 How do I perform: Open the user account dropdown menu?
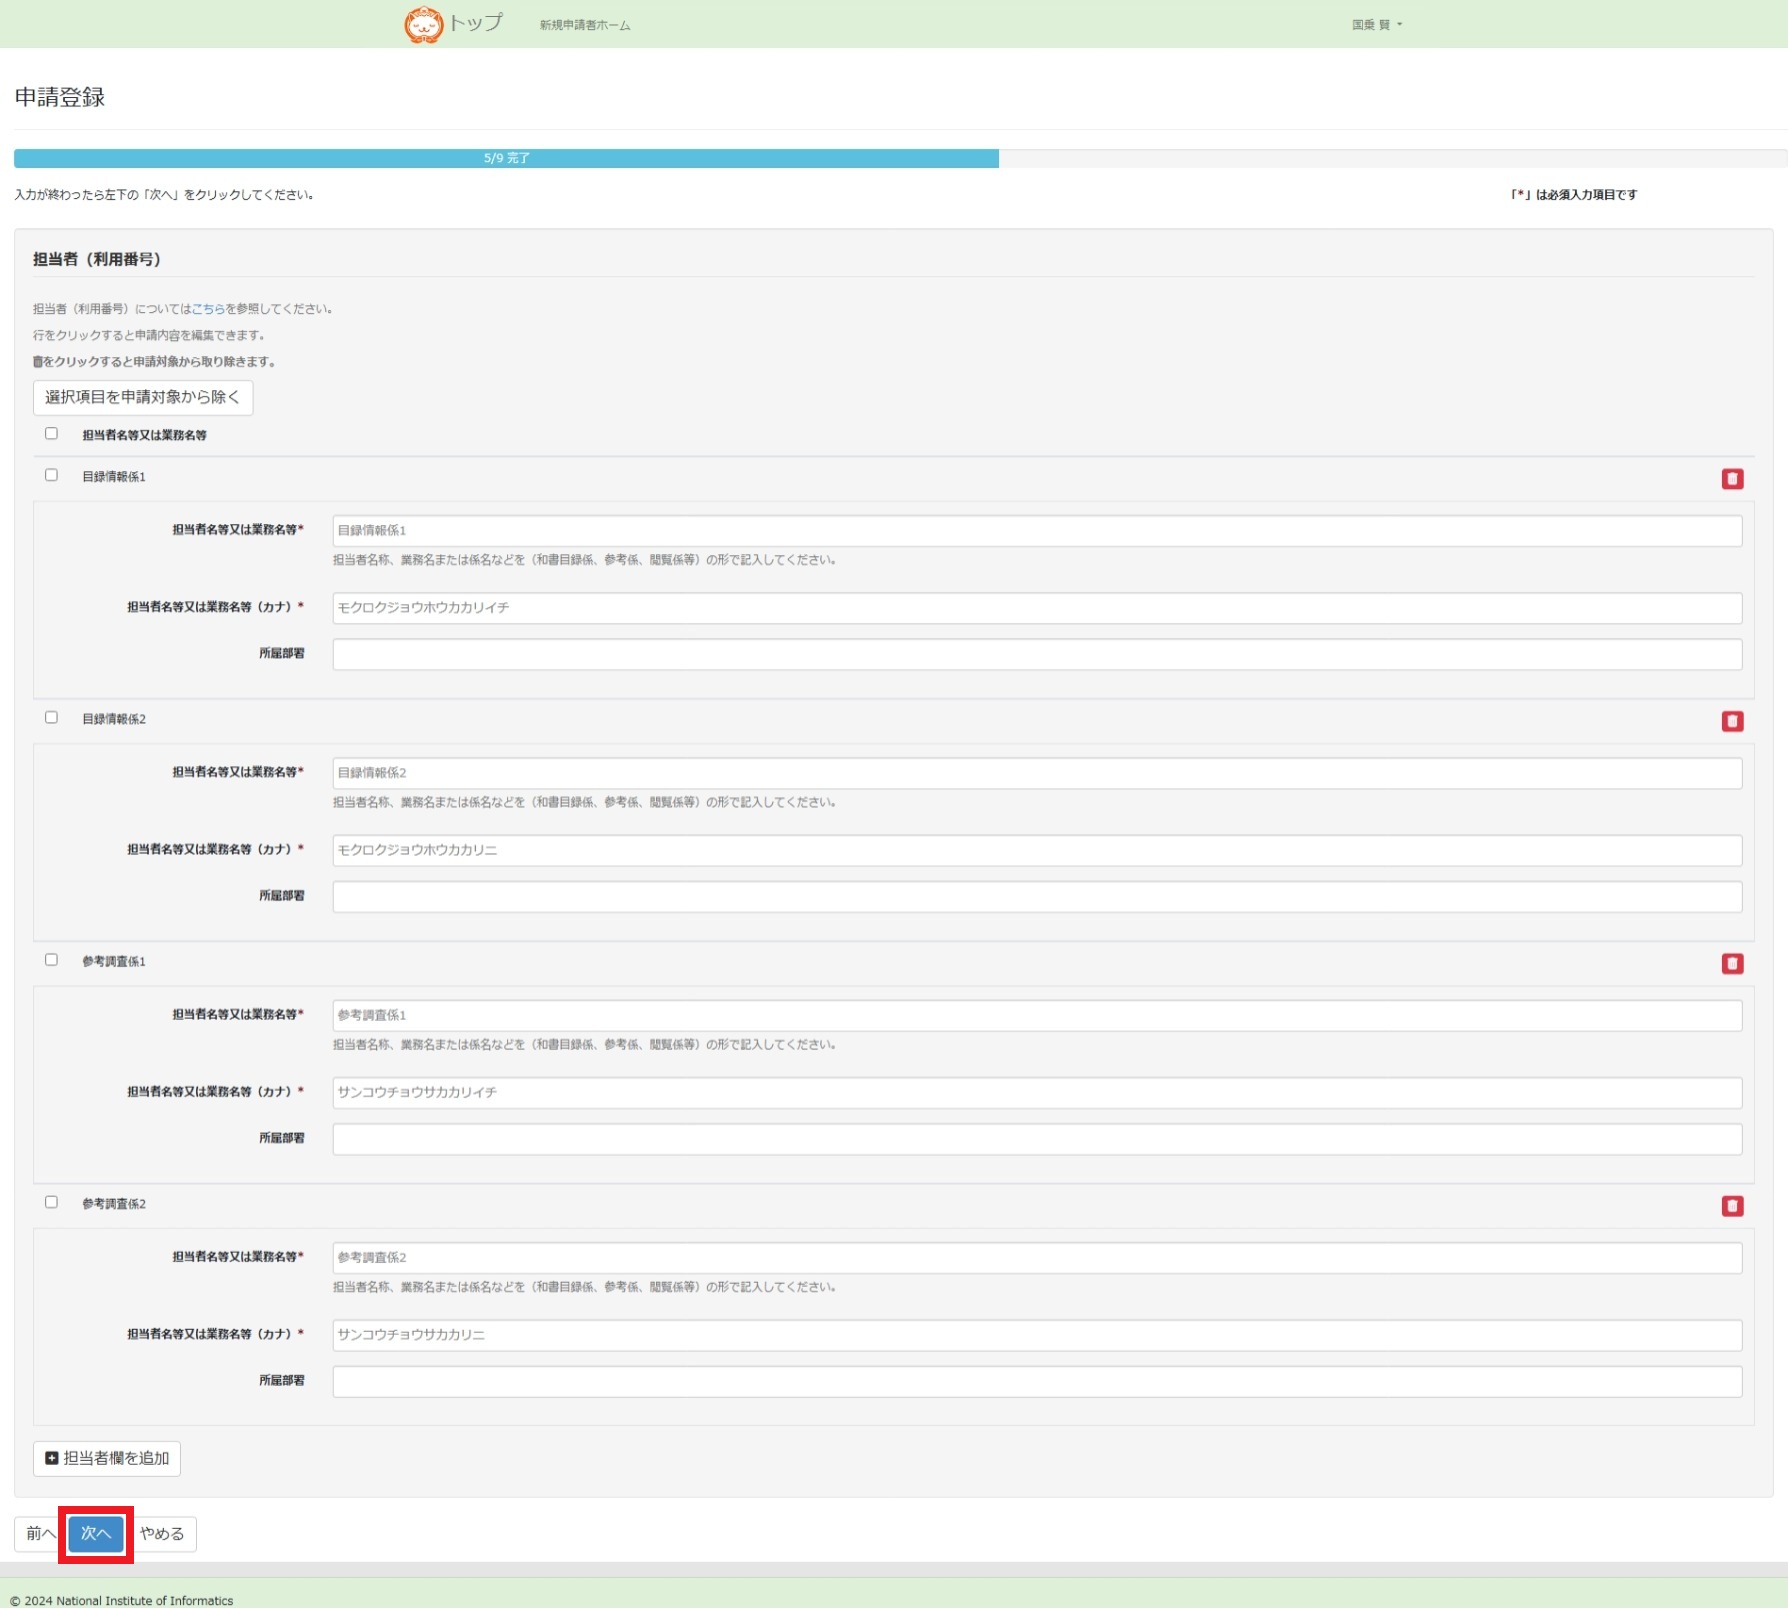(1377, 25)
